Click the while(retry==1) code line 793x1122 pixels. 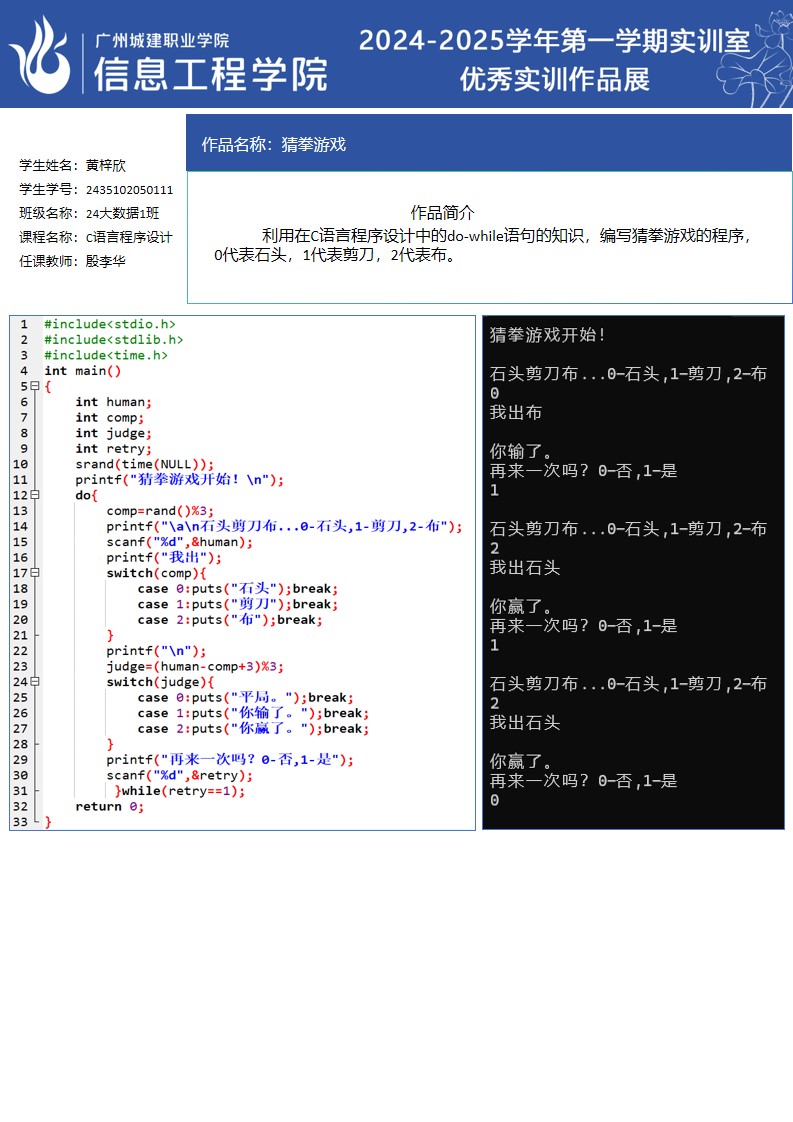pos(182,791)
